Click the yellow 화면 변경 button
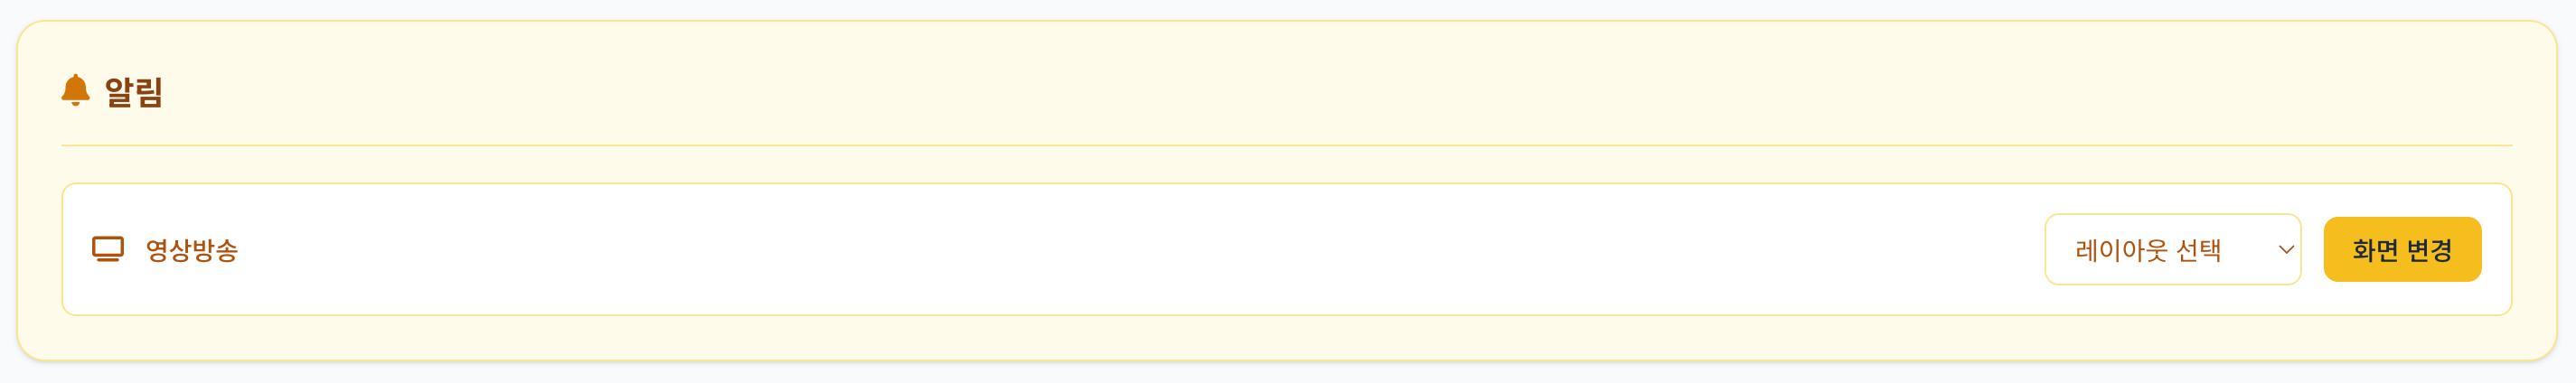Viewport: 2576px width, 383px height. (x=2401, y=250)
